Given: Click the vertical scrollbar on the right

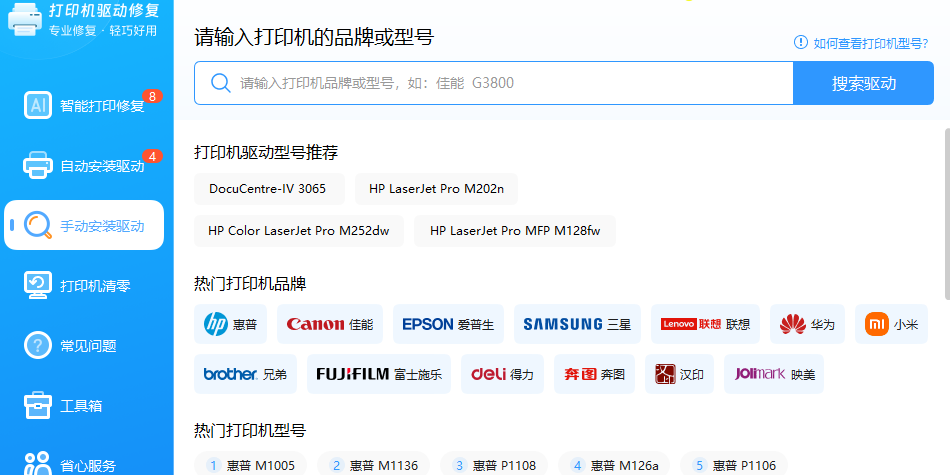Looking at the screenshot, I should click(x=946, y=210).
